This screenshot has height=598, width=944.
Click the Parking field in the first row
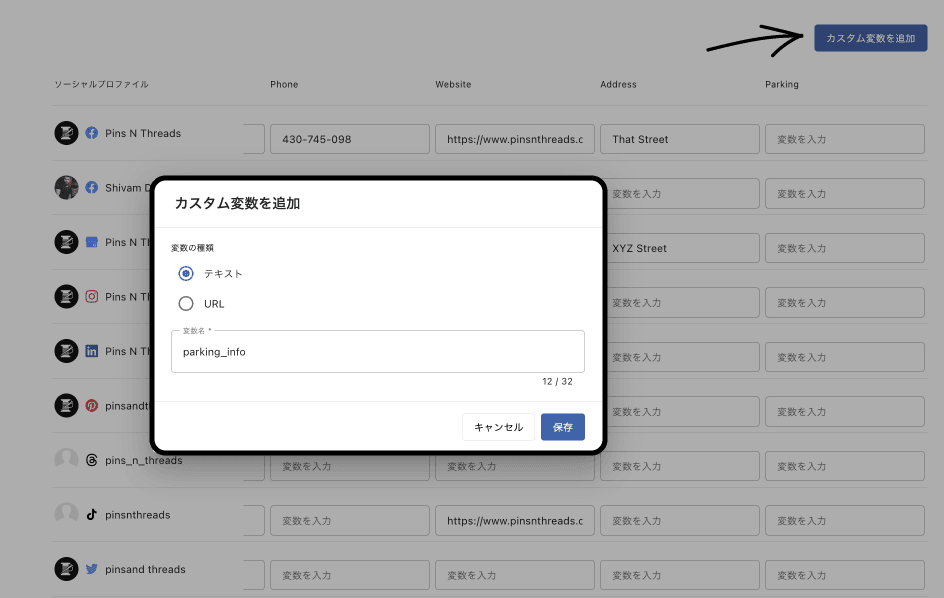click(x=844, y=139)
